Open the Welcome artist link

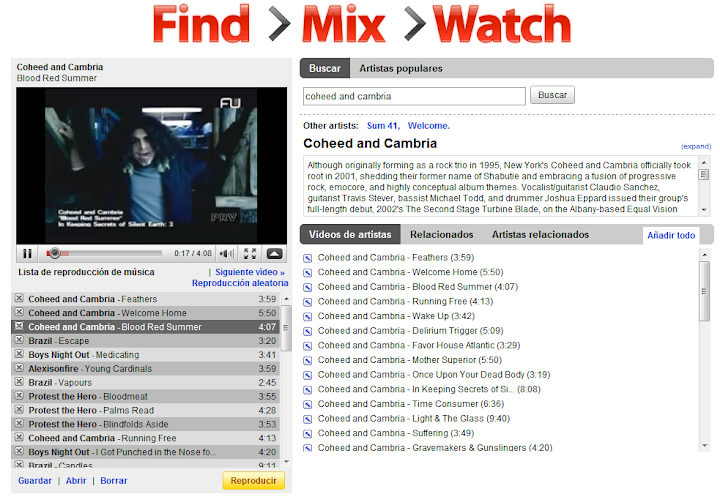[x=428, y=126]
